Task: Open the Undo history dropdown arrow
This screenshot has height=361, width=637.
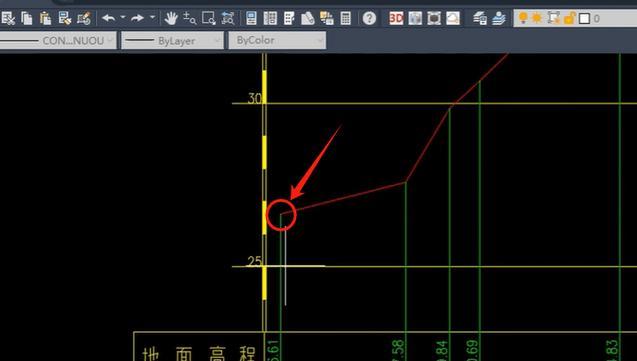Action: (x=123, y=17)
